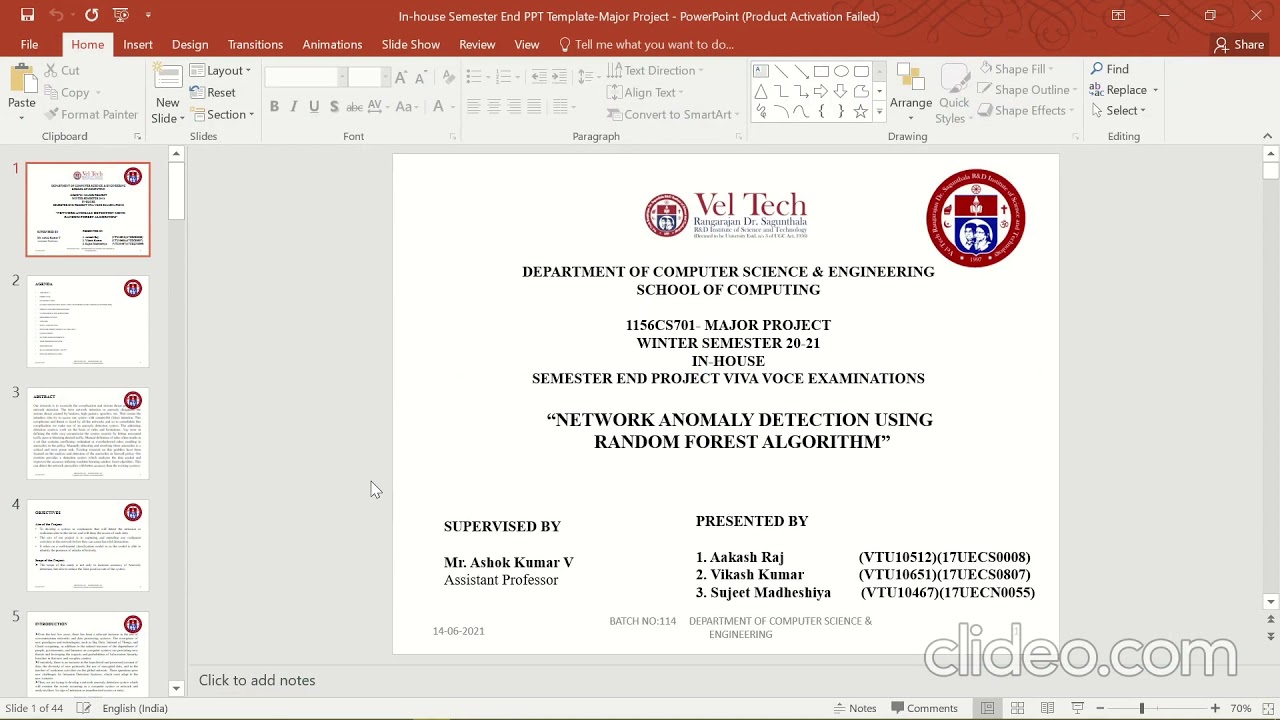Switch to the Animations tab

332,44
